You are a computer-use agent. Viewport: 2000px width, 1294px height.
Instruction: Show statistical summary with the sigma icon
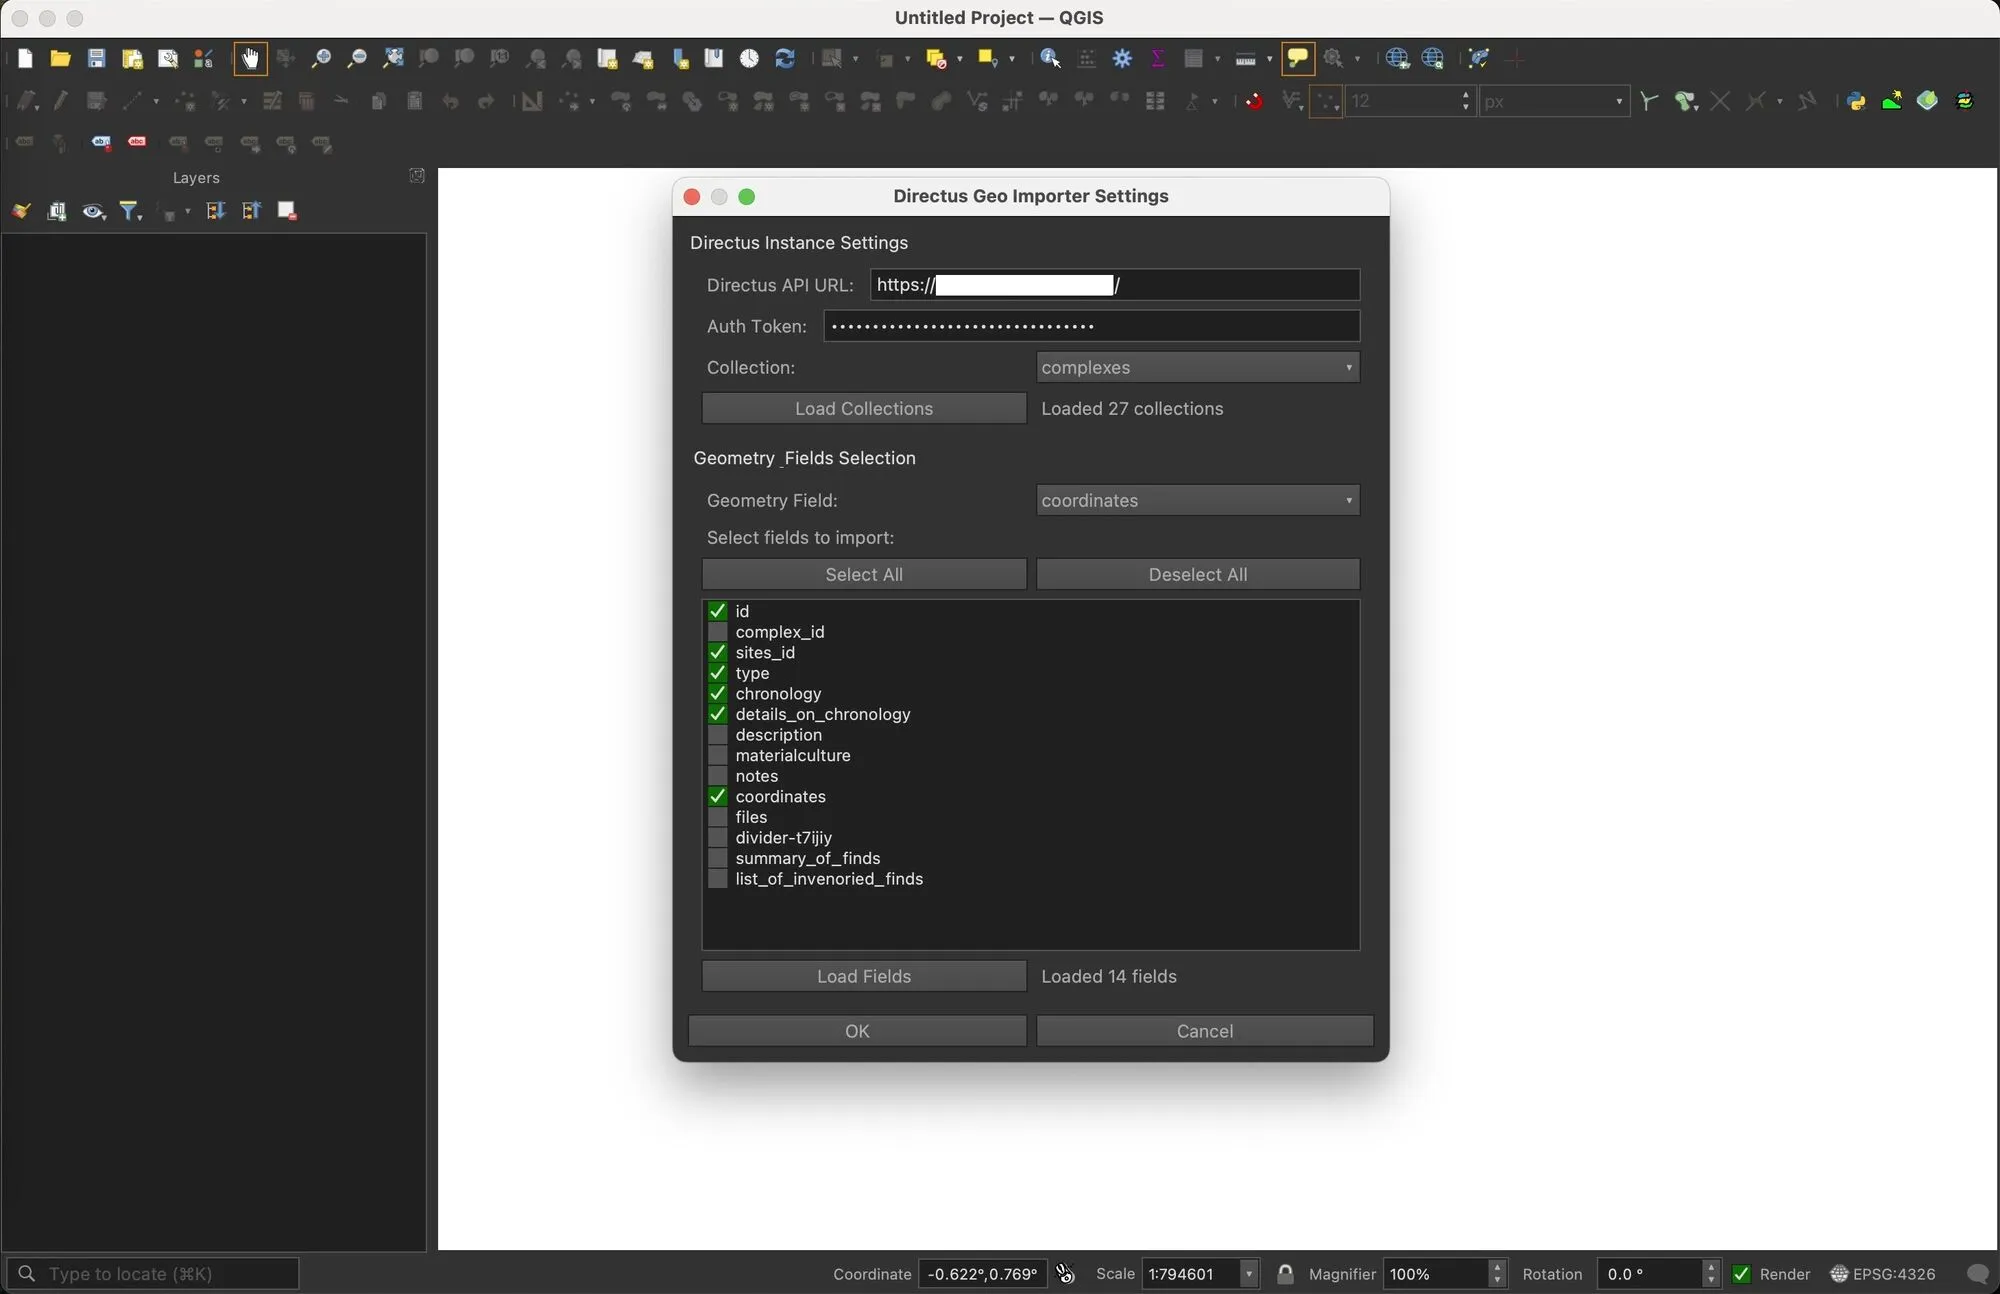click(1158, 58)
